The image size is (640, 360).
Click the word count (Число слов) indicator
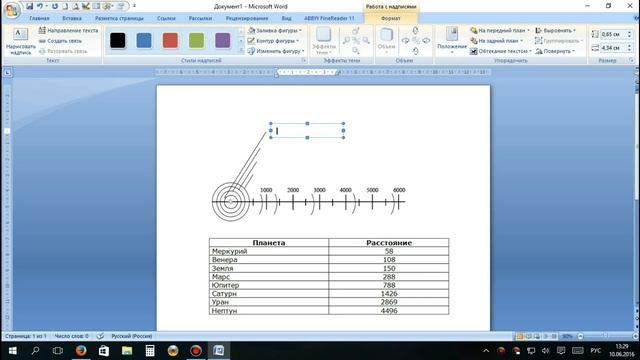coord(71,336)
